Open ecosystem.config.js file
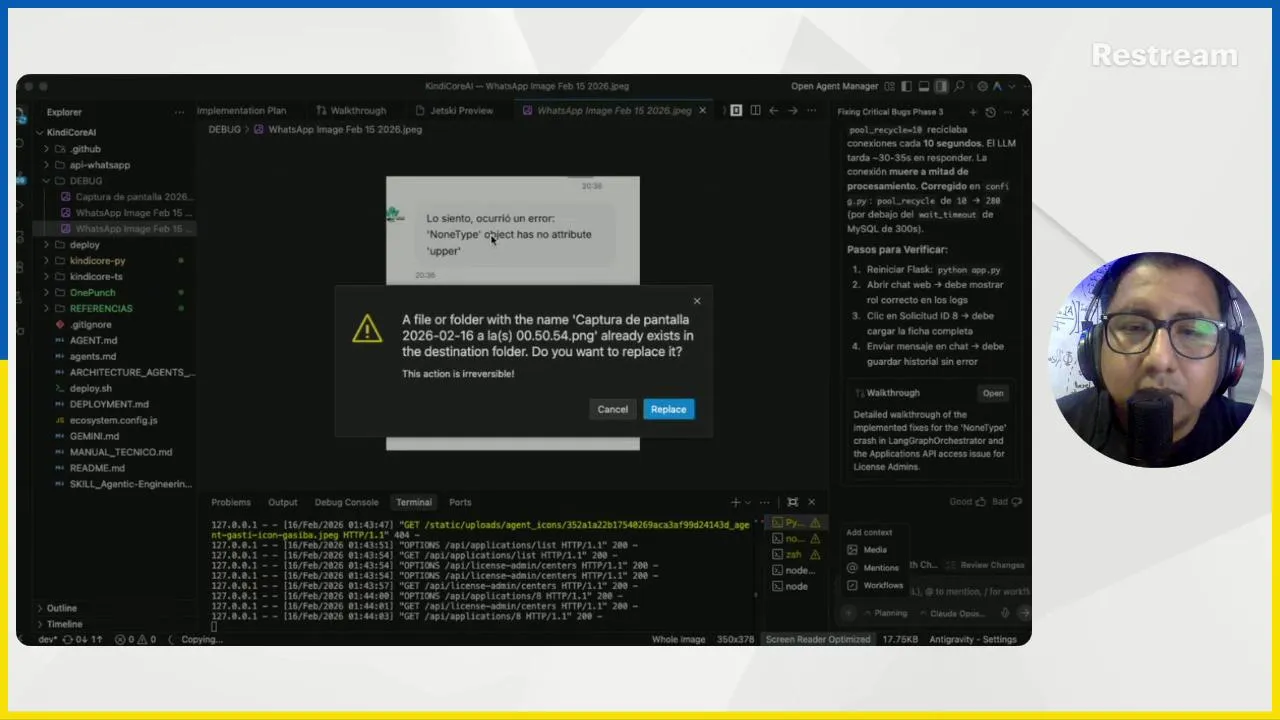Image resolution: width=1280 pixels, height=720 pixels. point(113,420)
